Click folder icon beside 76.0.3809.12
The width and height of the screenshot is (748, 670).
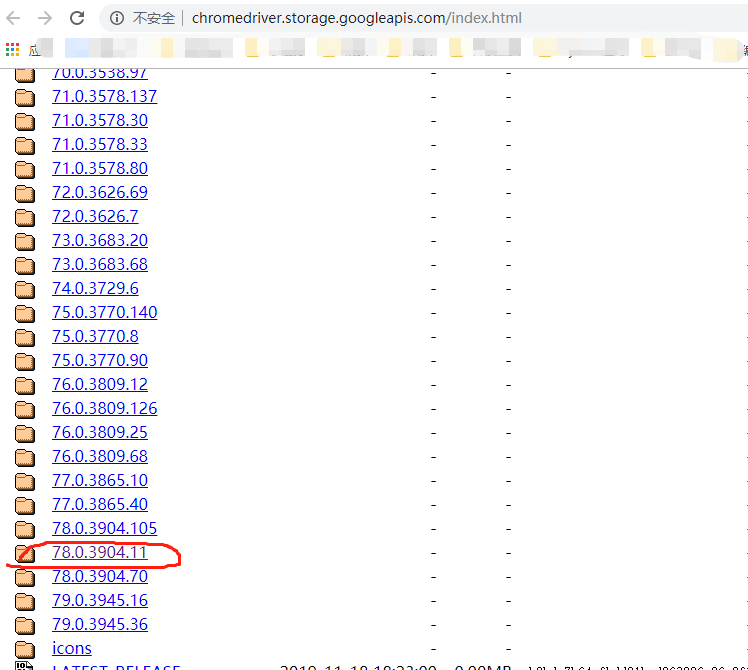[x=25, y=385]
